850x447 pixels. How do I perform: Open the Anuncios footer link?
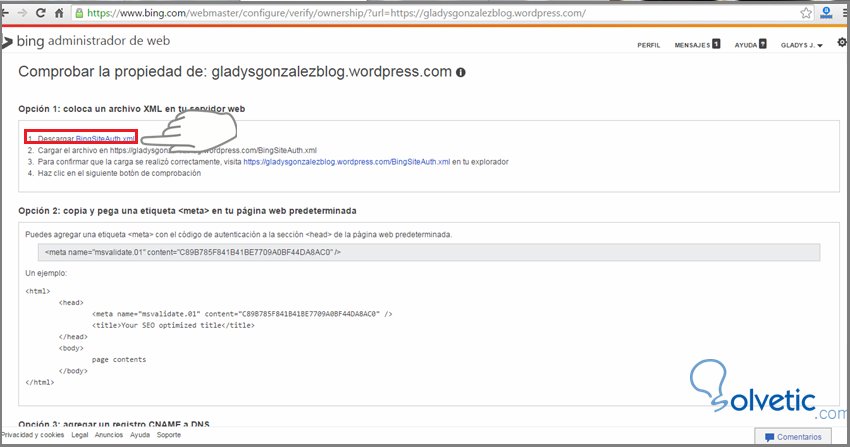pos(109,435)
